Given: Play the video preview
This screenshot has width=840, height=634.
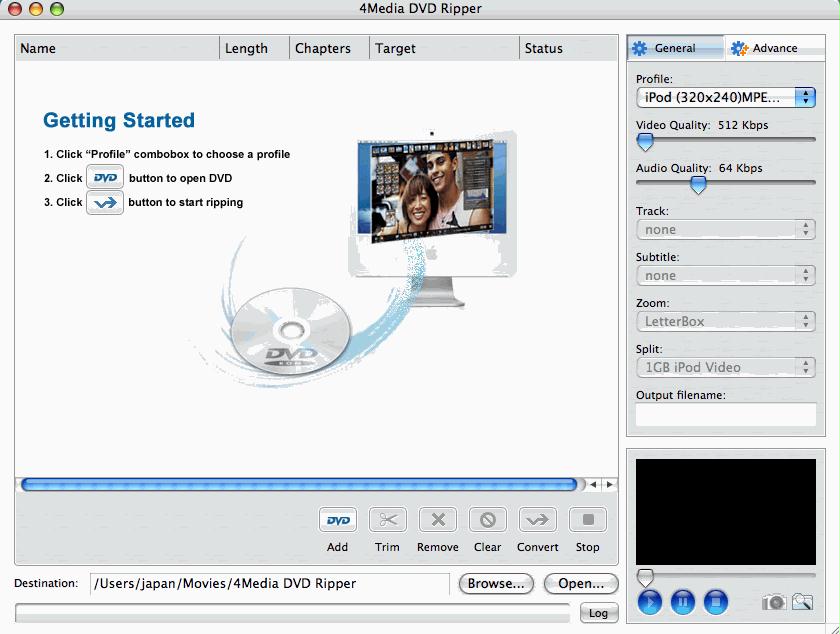Looking at the screenshot, I should (650, 602).
